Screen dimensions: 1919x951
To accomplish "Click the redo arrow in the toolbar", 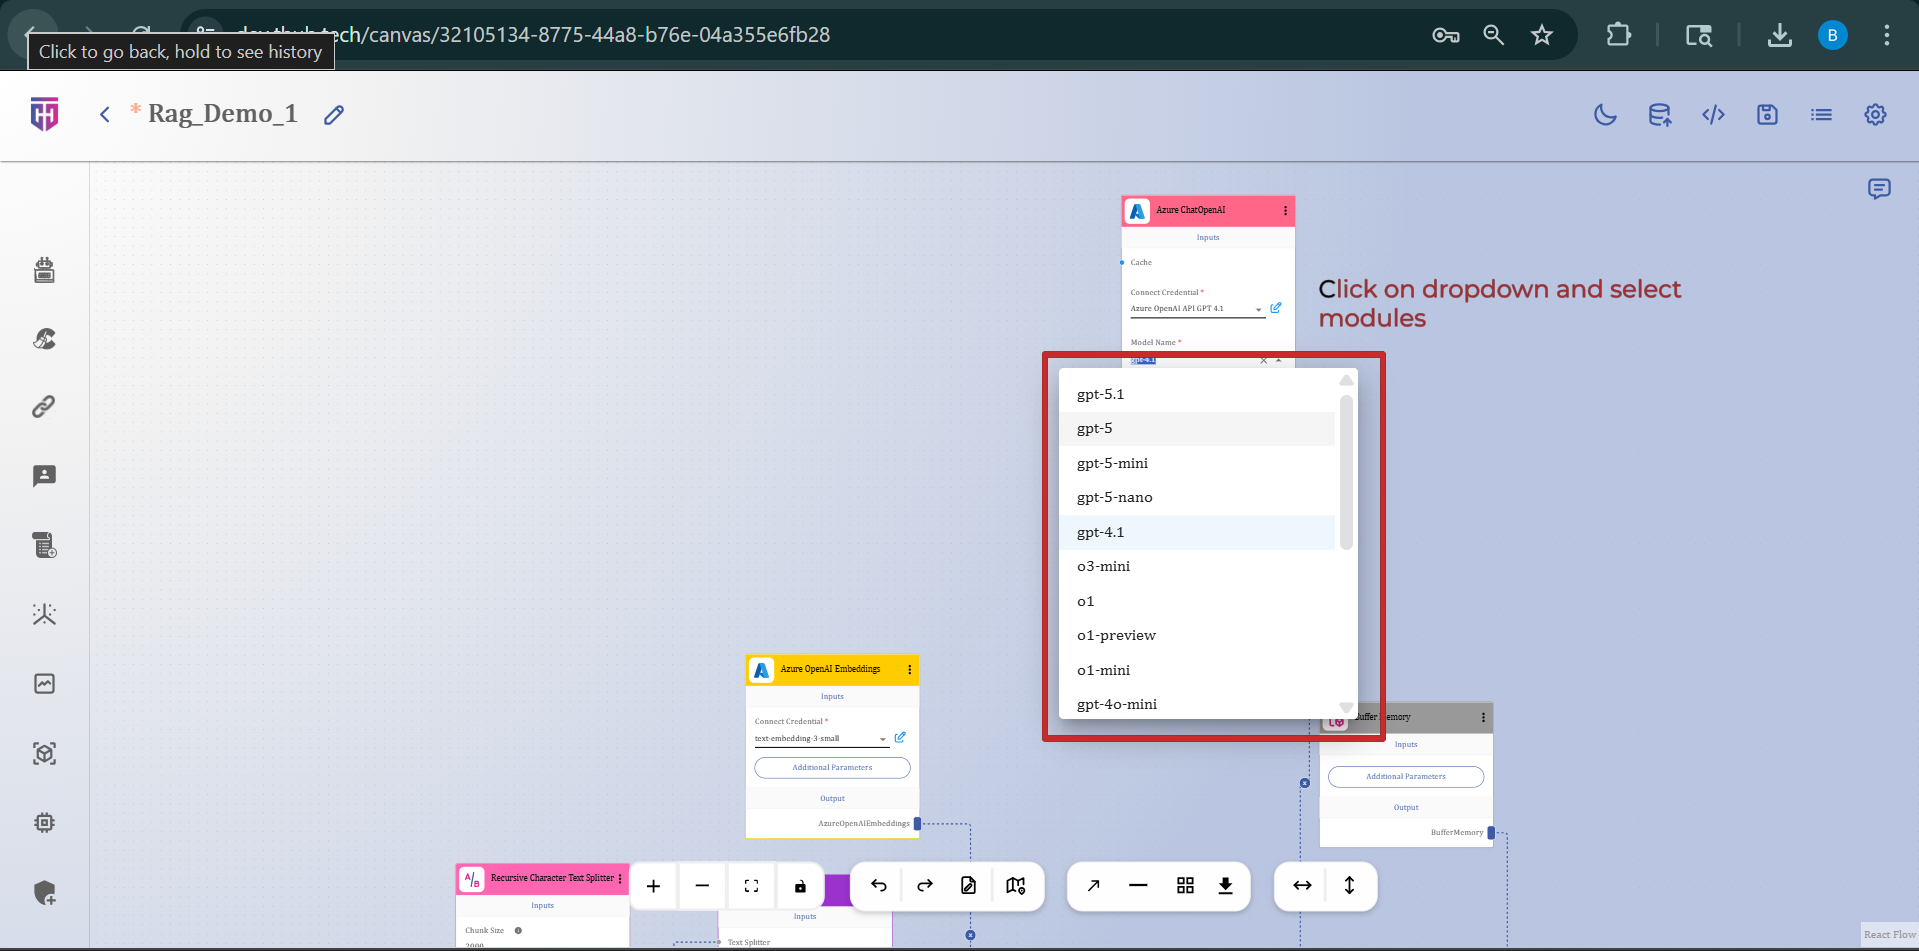I will (925, 886).
